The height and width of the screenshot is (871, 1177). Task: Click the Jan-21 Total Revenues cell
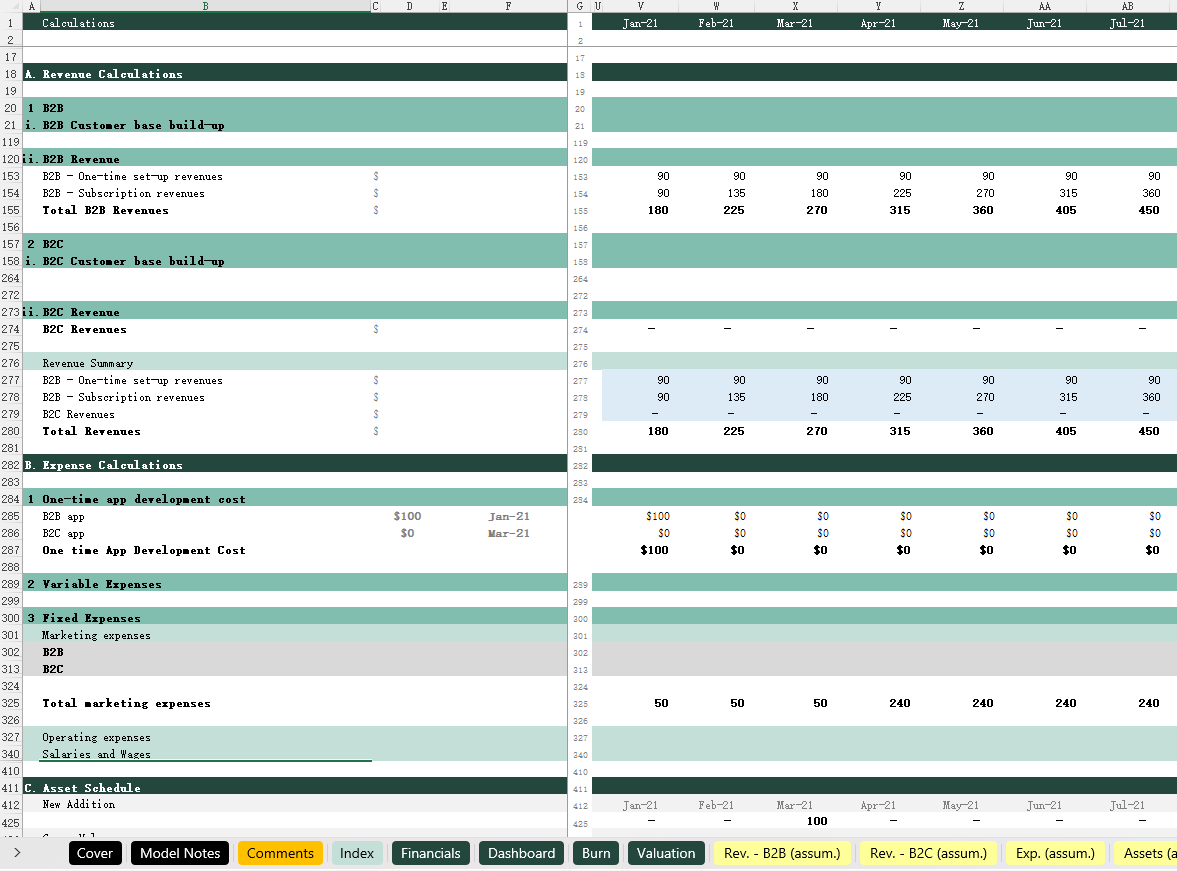point(640,432)
